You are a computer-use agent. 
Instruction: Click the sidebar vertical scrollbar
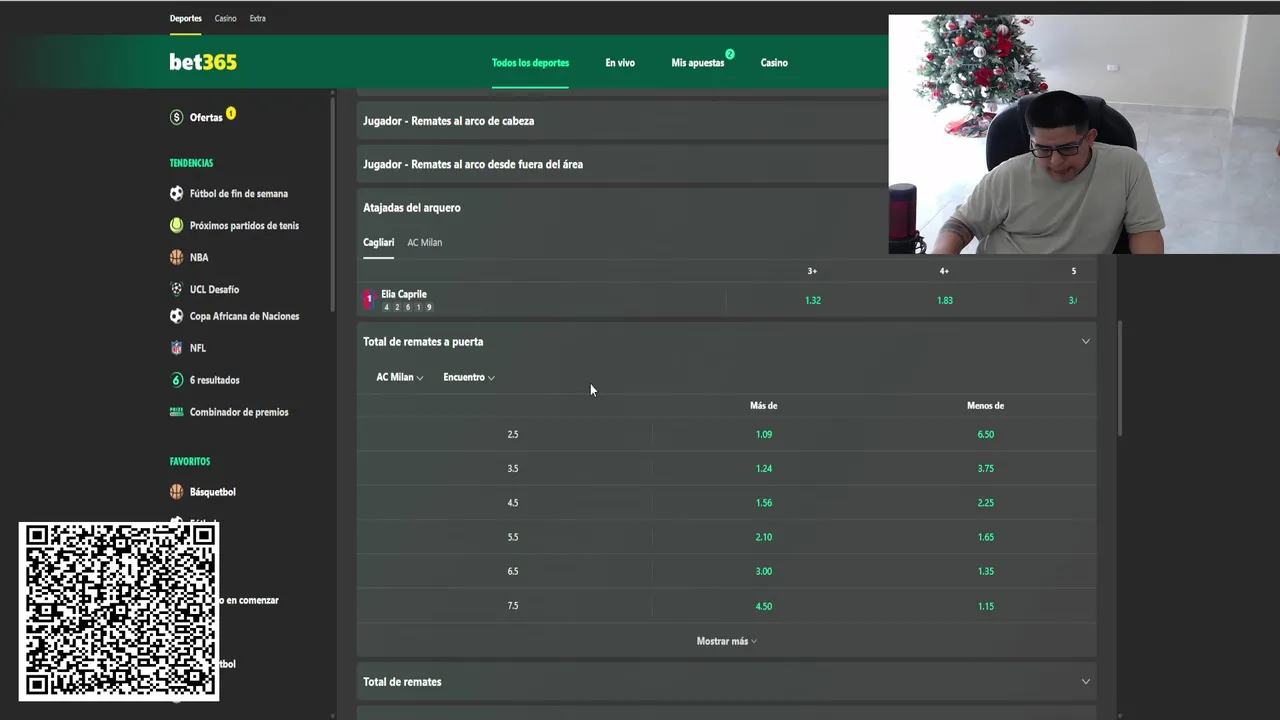333,205
